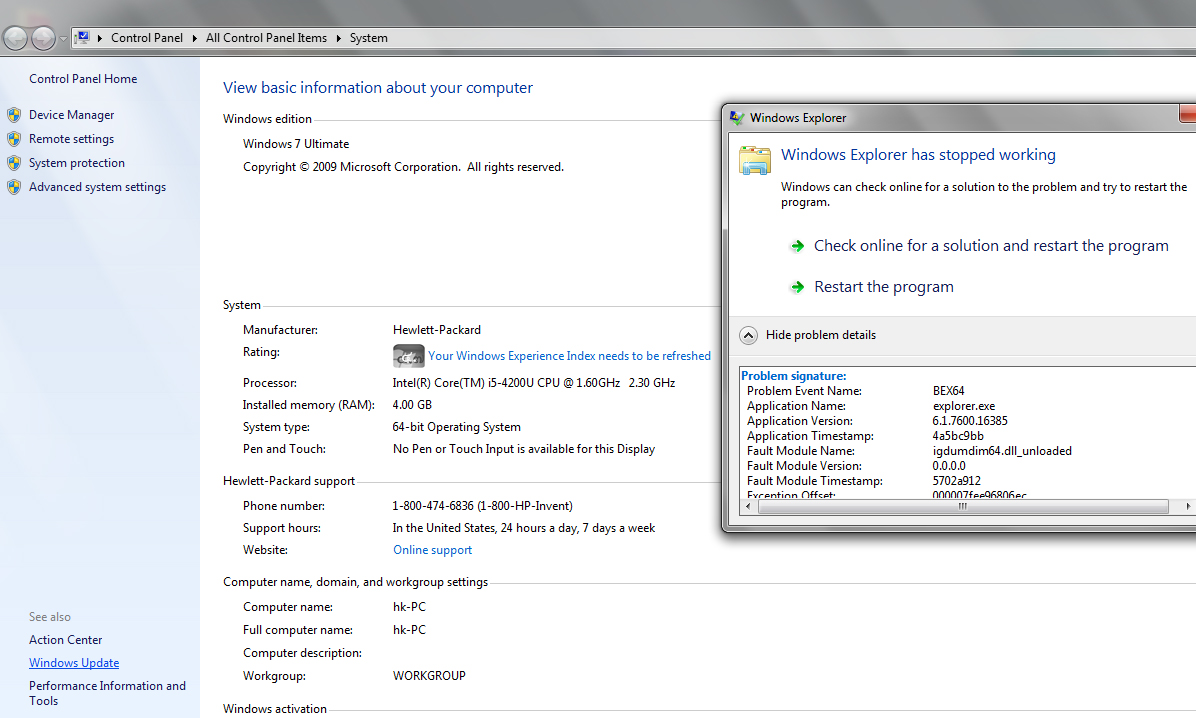Click the HP support phone number
1196x718 pixels.
point(482,506)
